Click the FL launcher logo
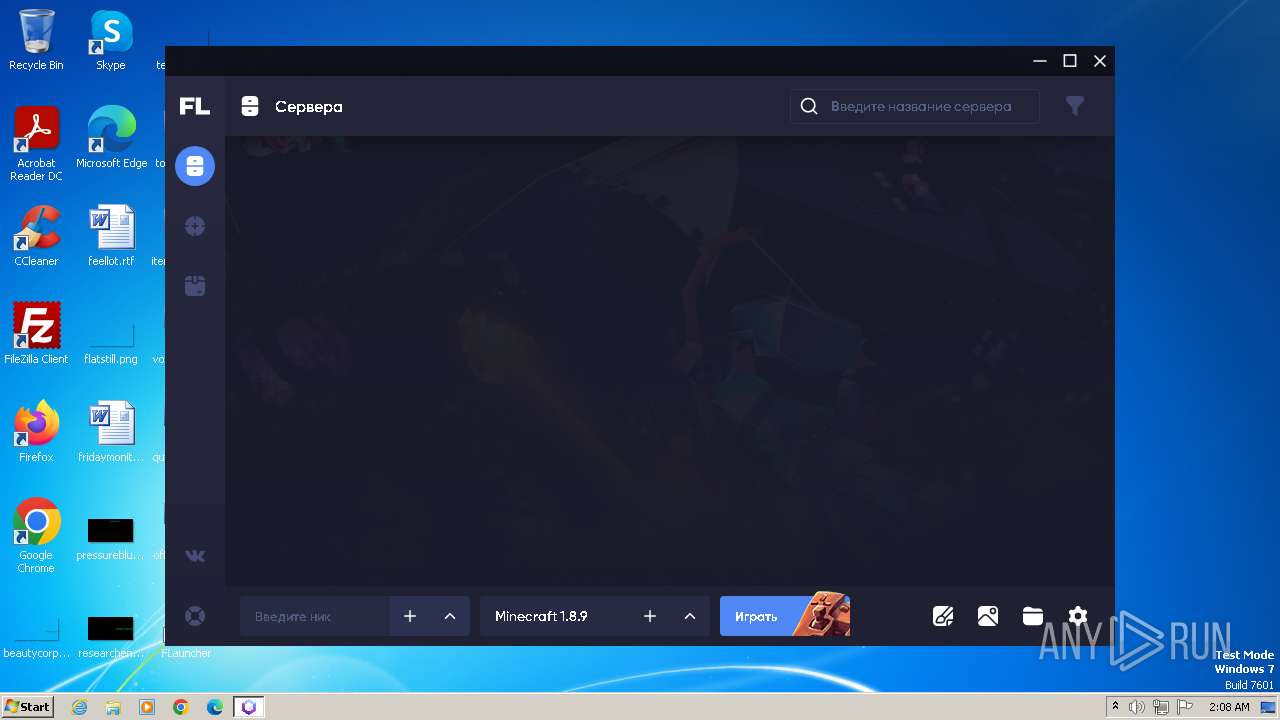 pyautogui.click(x=195, y=106)
